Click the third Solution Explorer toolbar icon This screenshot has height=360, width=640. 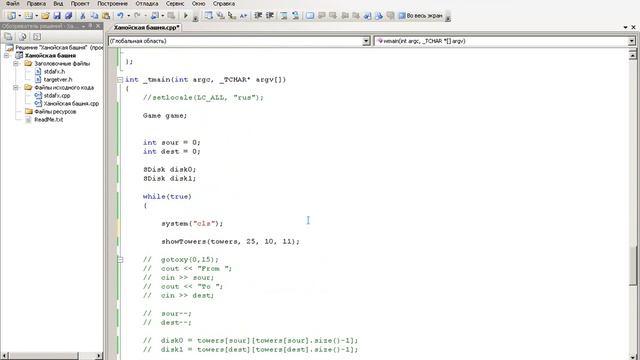click(x=37, y=37)
